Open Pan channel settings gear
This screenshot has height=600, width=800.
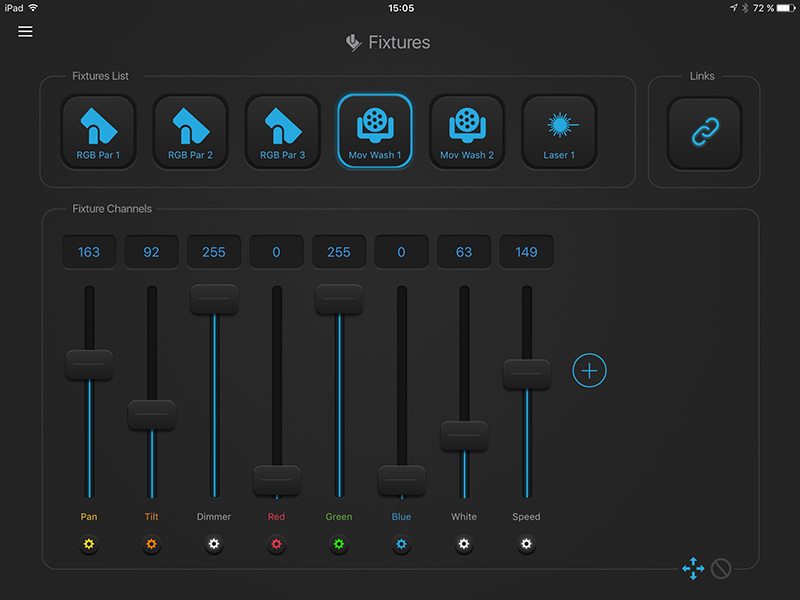click(89, 545)
